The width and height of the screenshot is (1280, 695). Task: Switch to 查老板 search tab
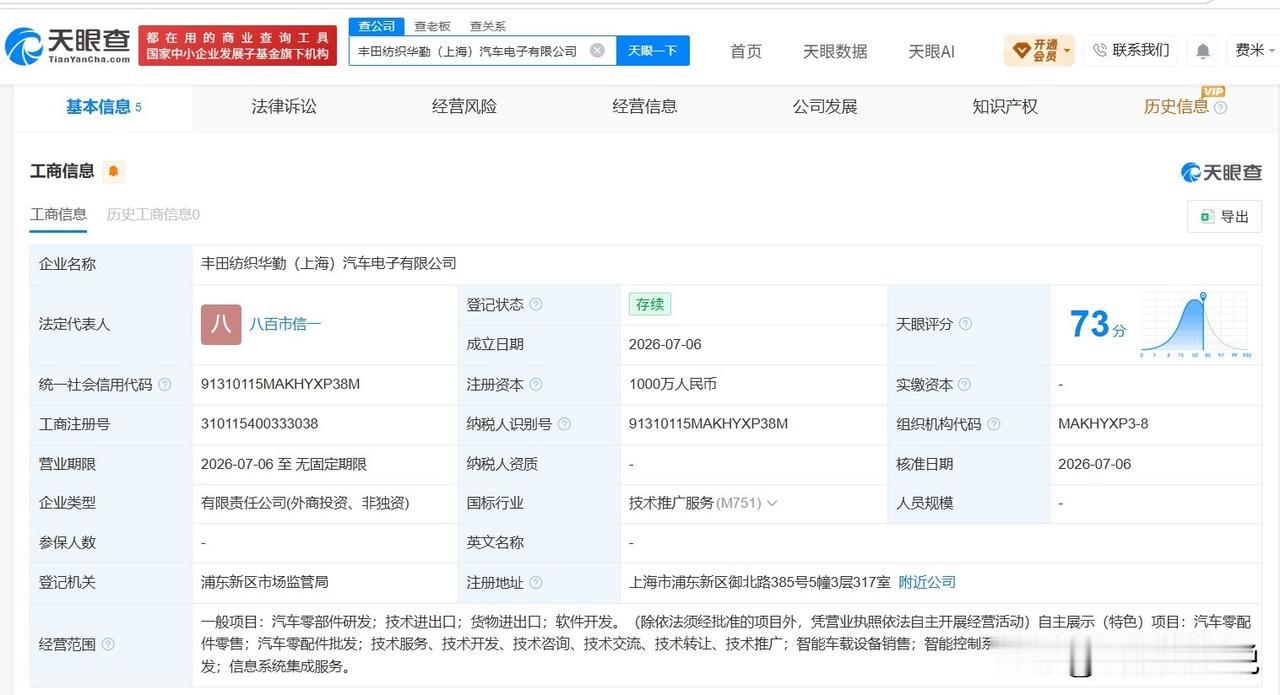(432, 26)
